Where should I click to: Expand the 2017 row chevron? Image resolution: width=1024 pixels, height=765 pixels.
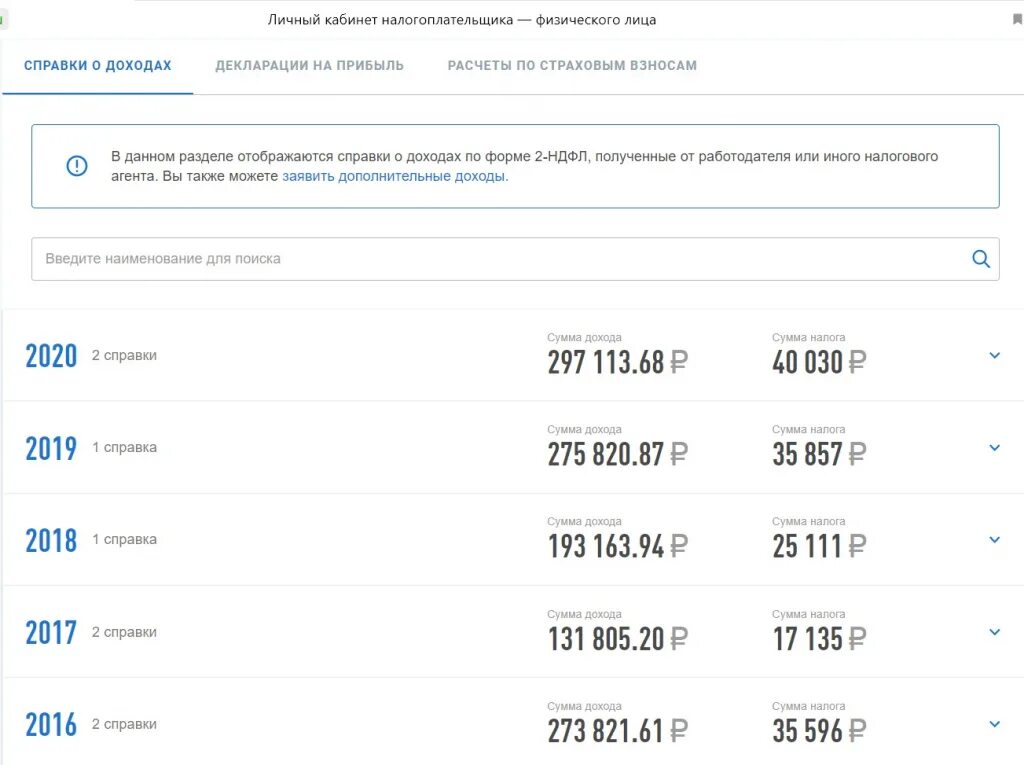[995, 632]
